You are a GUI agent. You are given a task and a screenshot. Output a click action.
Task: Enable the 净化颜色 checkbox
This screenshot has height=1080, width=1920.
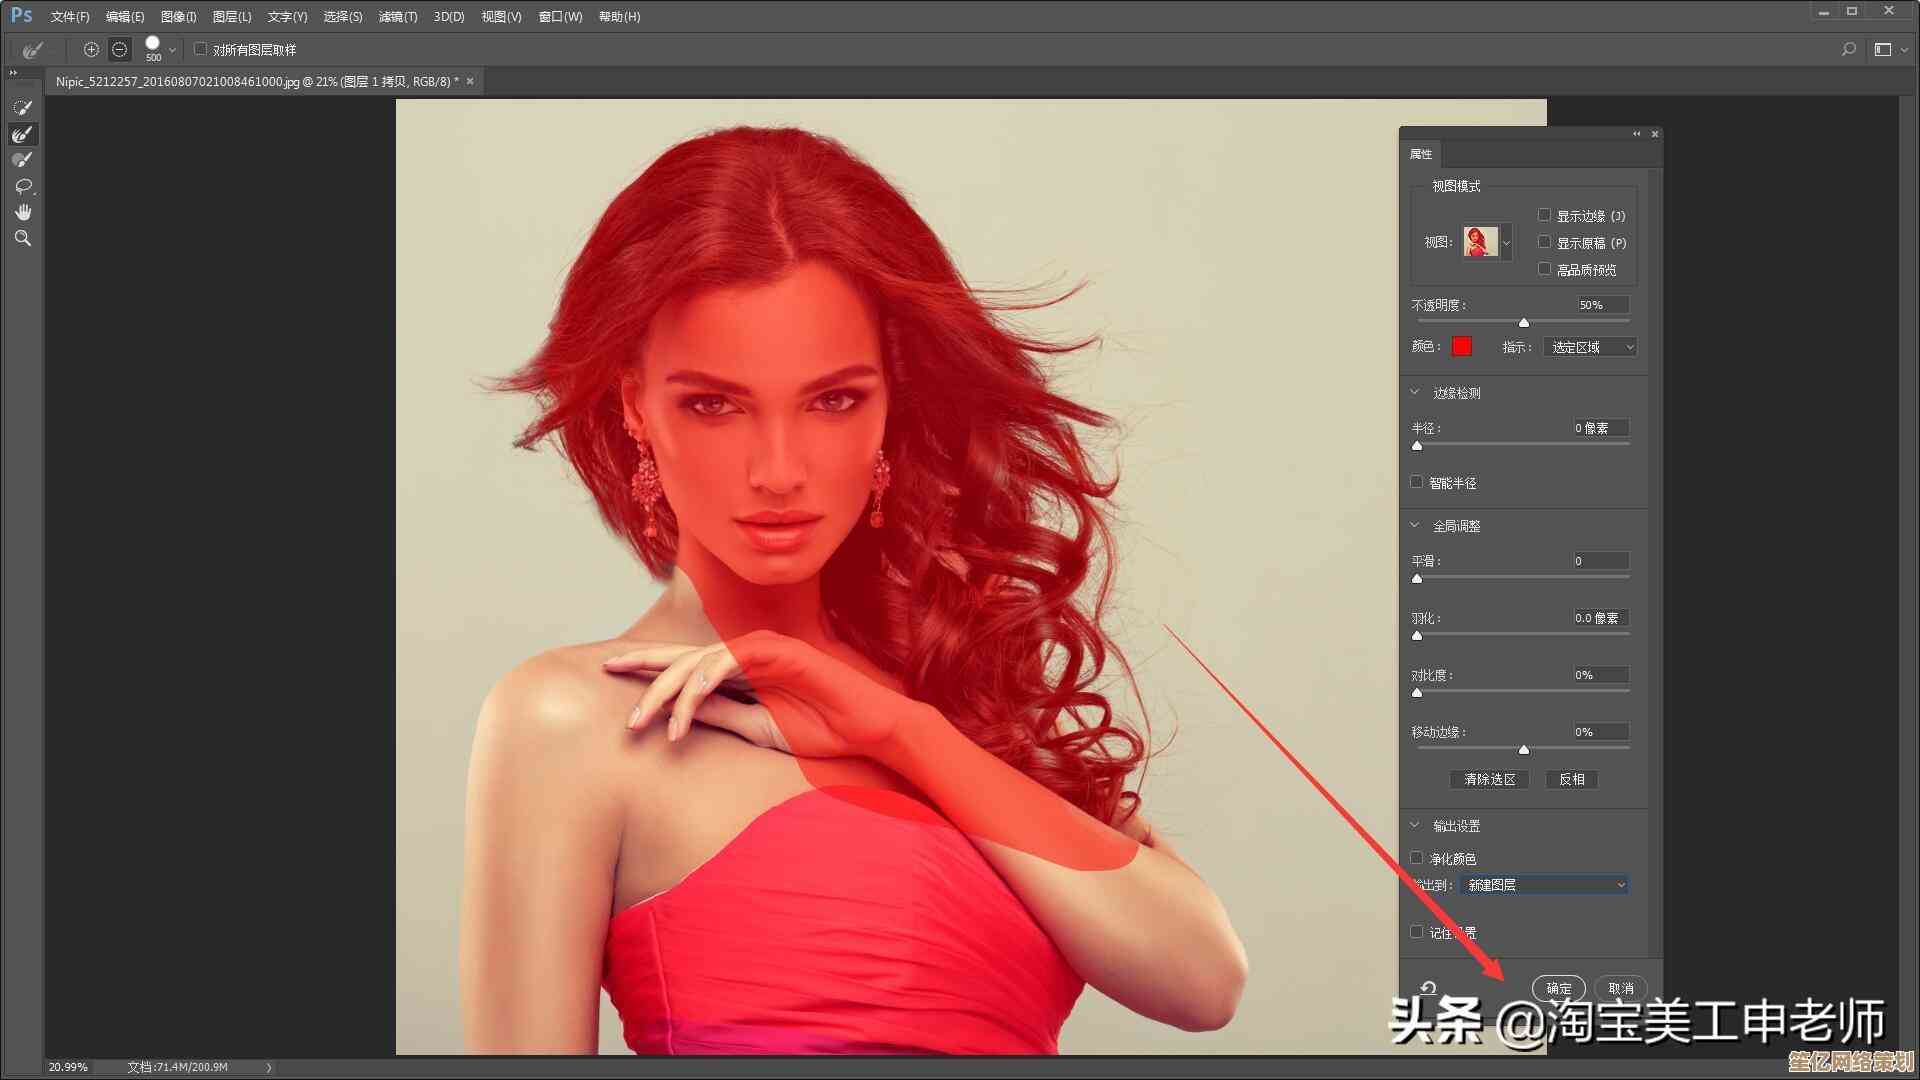(1417, 858)
